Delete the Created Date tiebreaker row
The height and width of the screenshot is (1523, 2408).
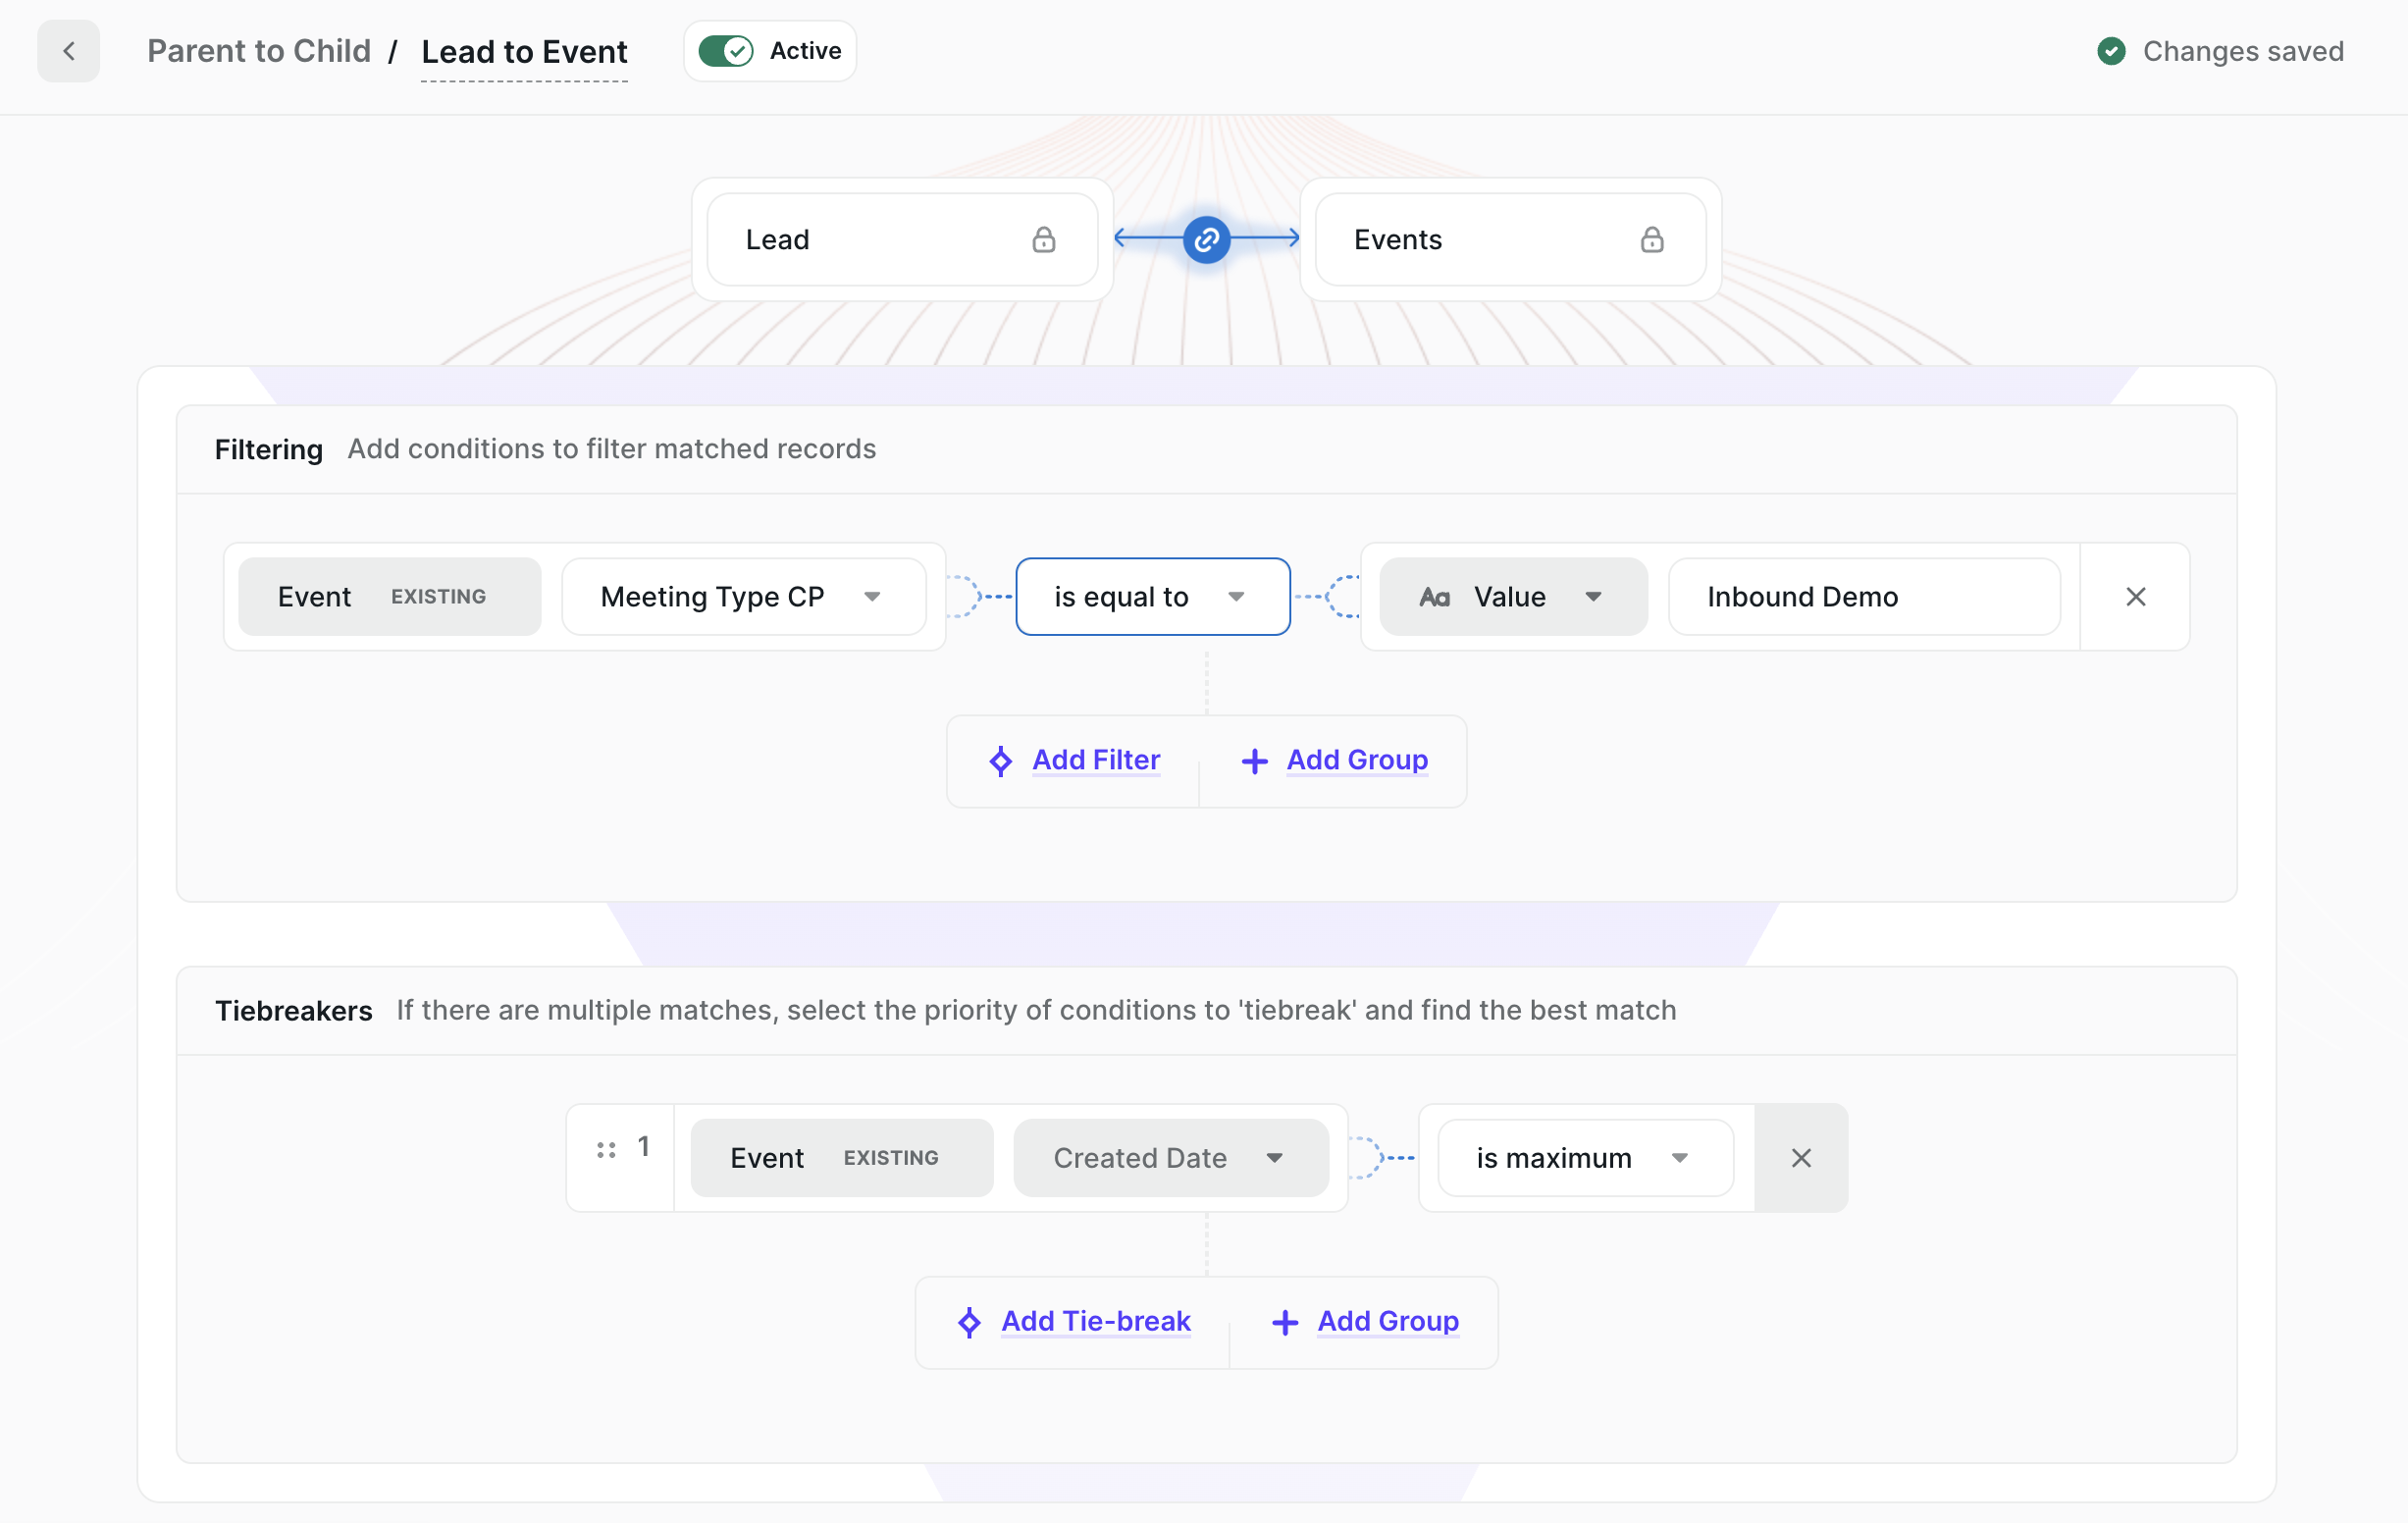point(1801,1158)
